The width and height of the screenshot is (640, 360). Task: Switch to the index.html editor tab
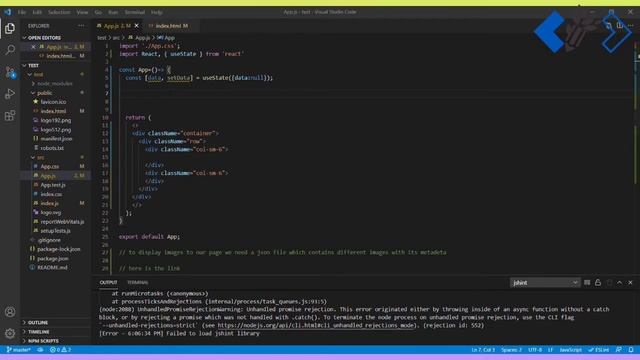click(x=169, y=26)
